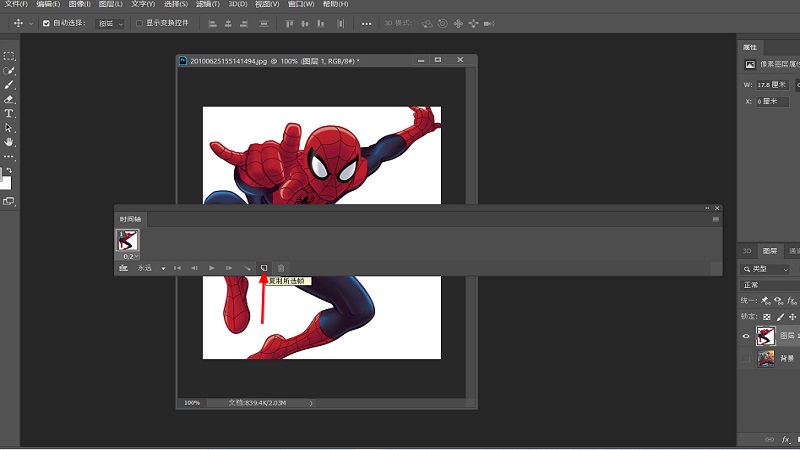The image size is (800, 450).
Task: Click the duplicate selected frame button
Action: pos(264,268)
